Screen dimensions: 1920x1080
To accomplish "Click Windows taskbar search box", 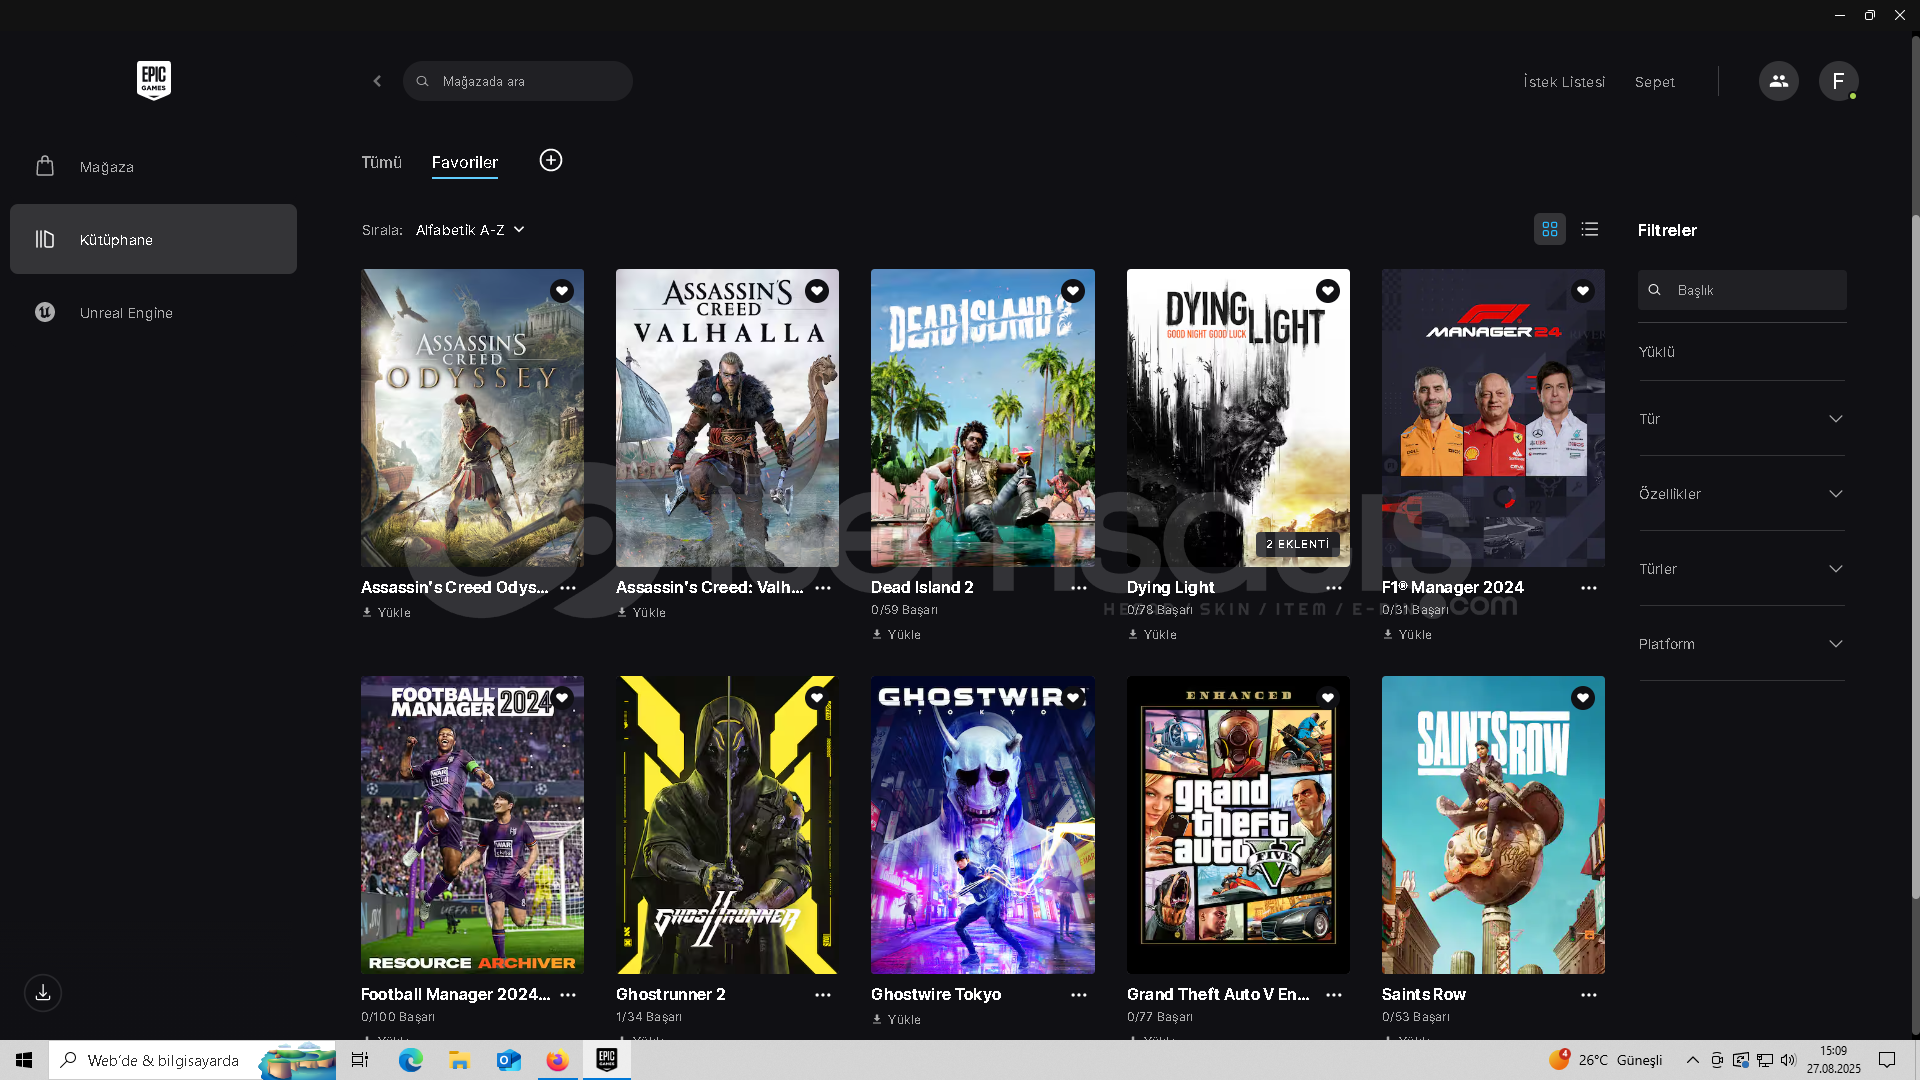I will click(x=192, y=1060).
